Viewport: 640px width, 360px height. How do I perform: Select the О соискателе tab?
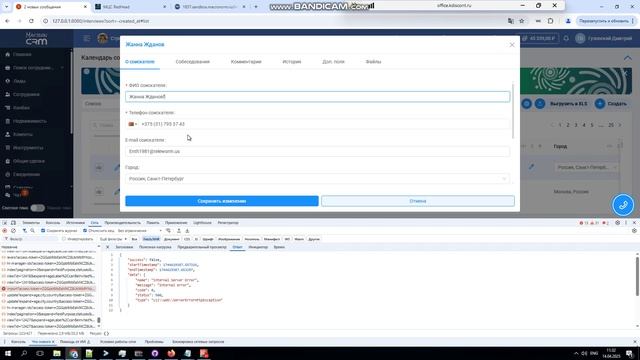[x=140, y=62]
